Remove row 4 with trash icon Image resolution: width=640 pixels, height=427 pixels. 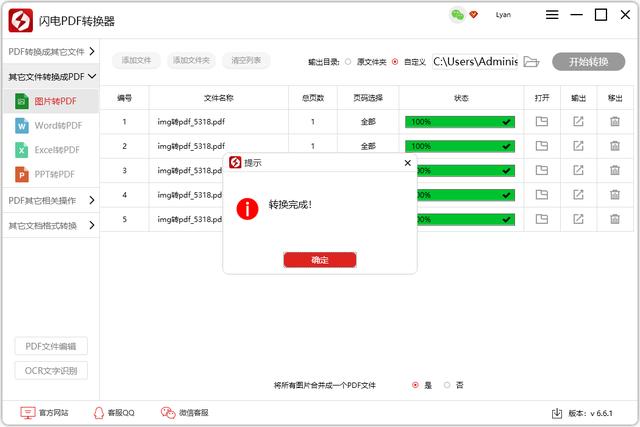pos(615,195)
